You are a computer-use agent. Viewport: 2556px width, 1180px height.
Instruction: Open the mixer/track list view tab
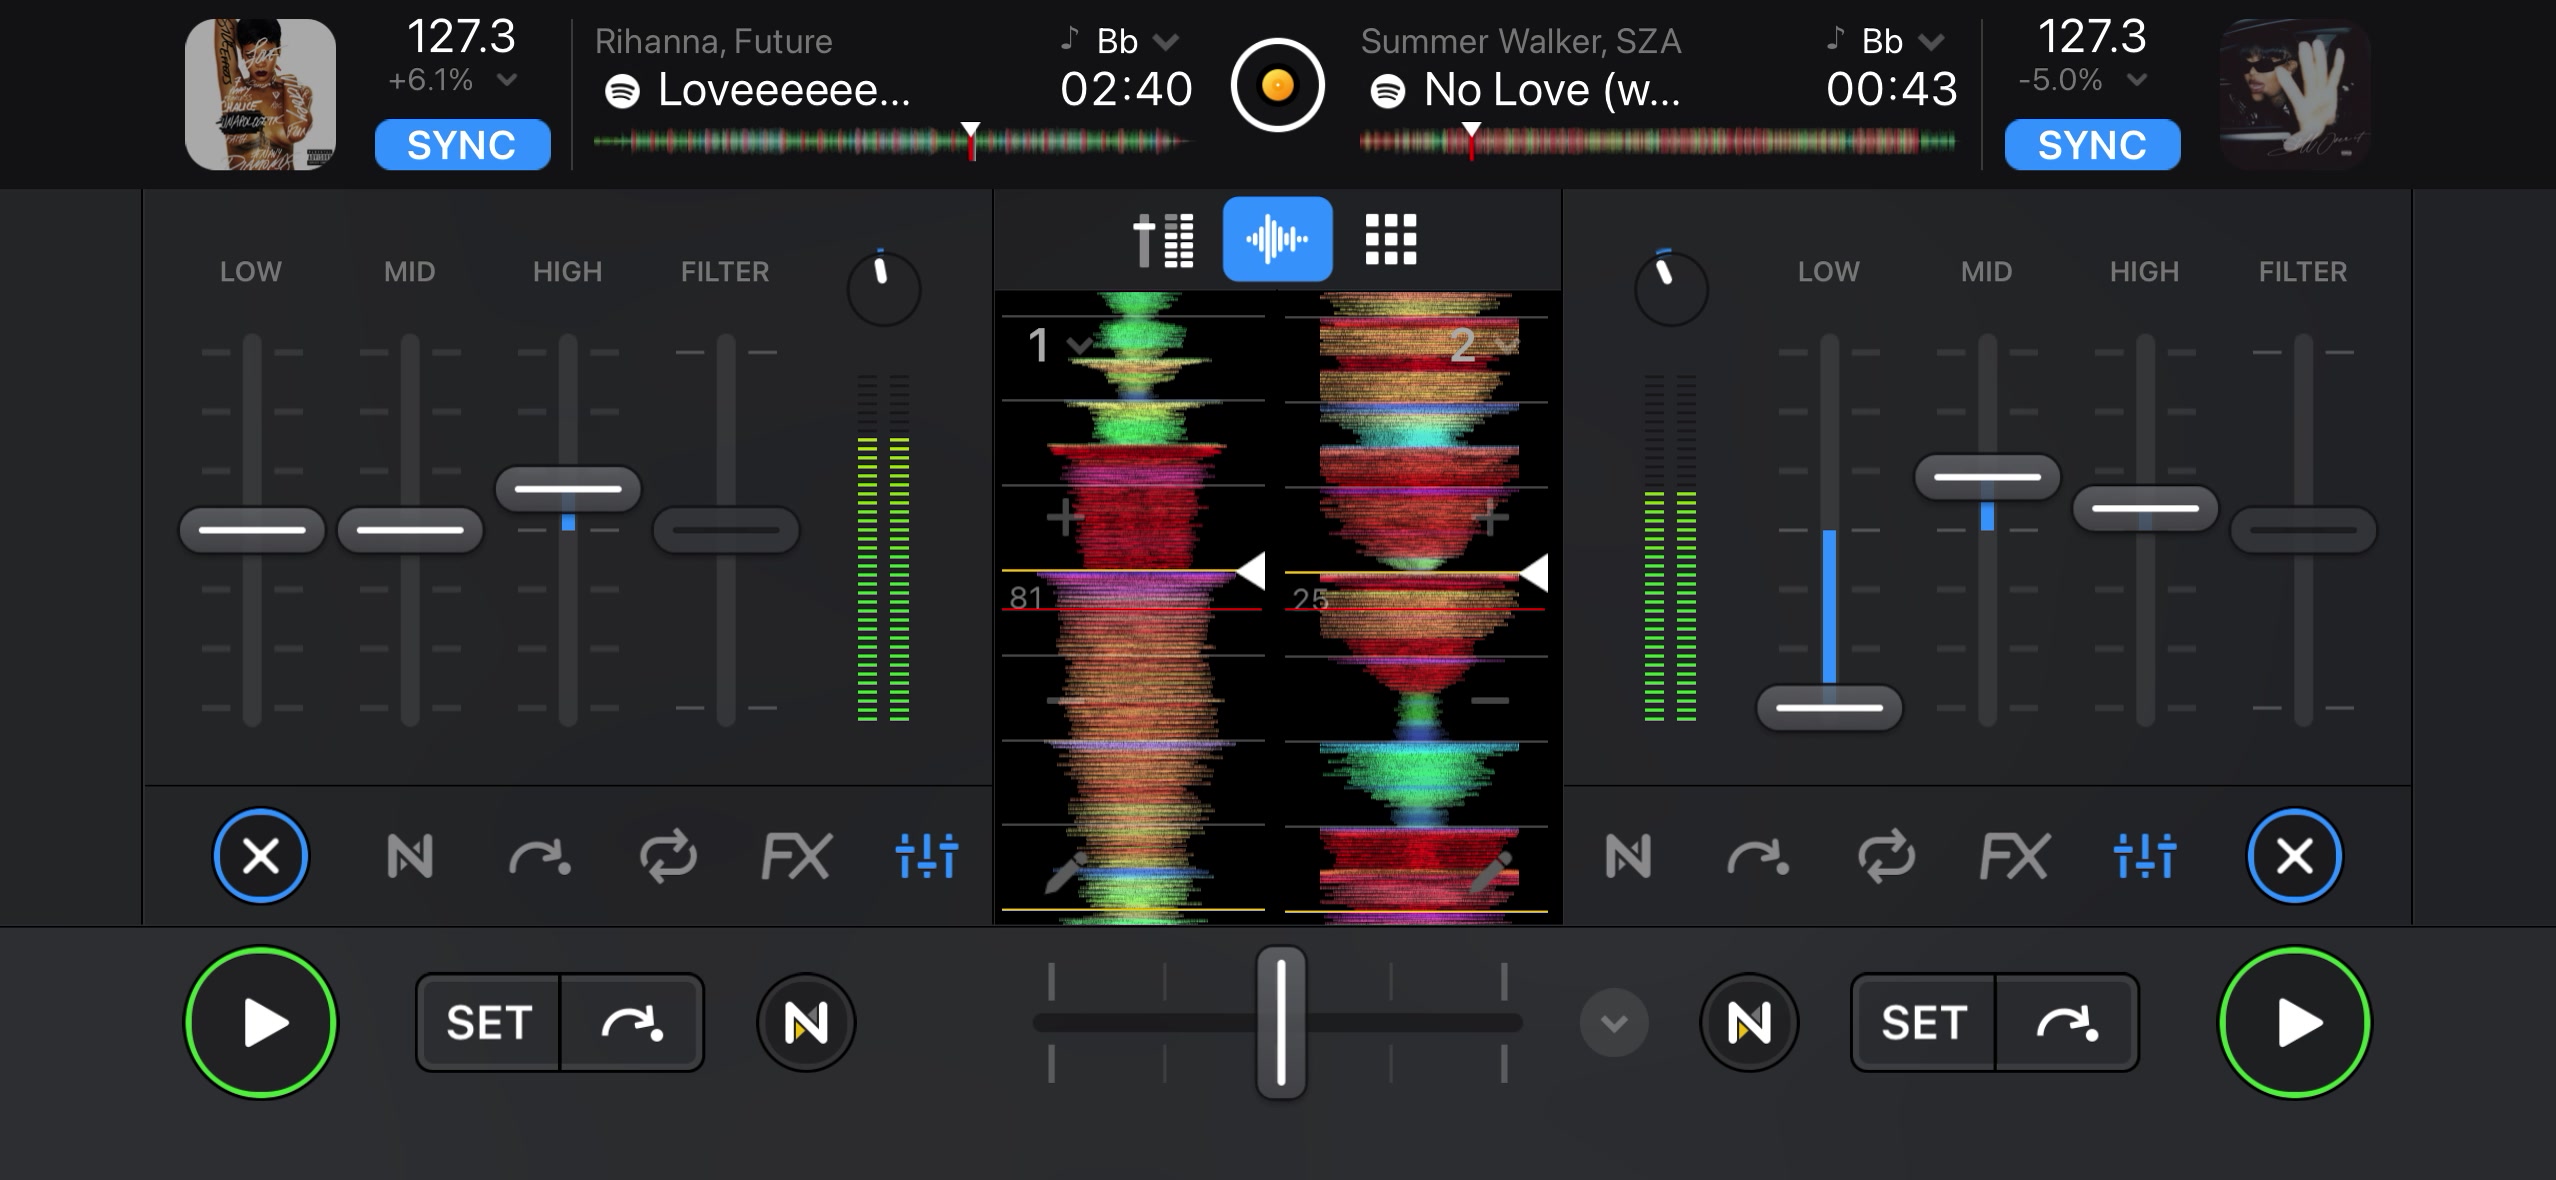1163,240
